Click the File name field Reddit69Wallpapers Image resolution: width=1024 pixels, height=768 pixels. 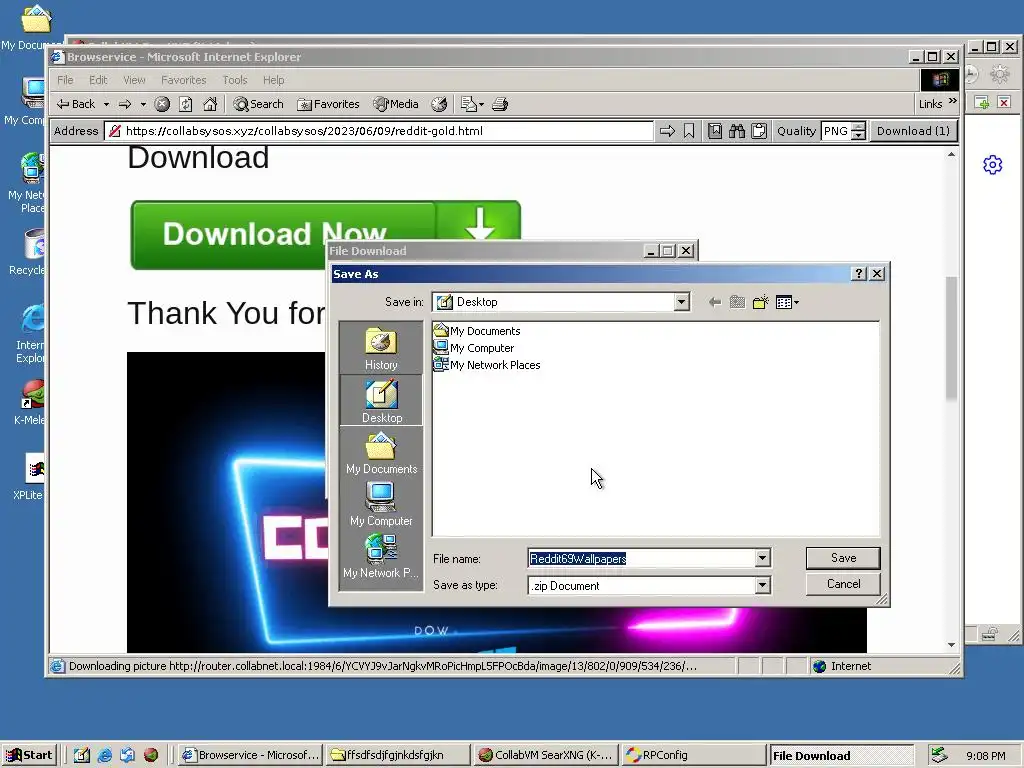click(x=641, y=558)
